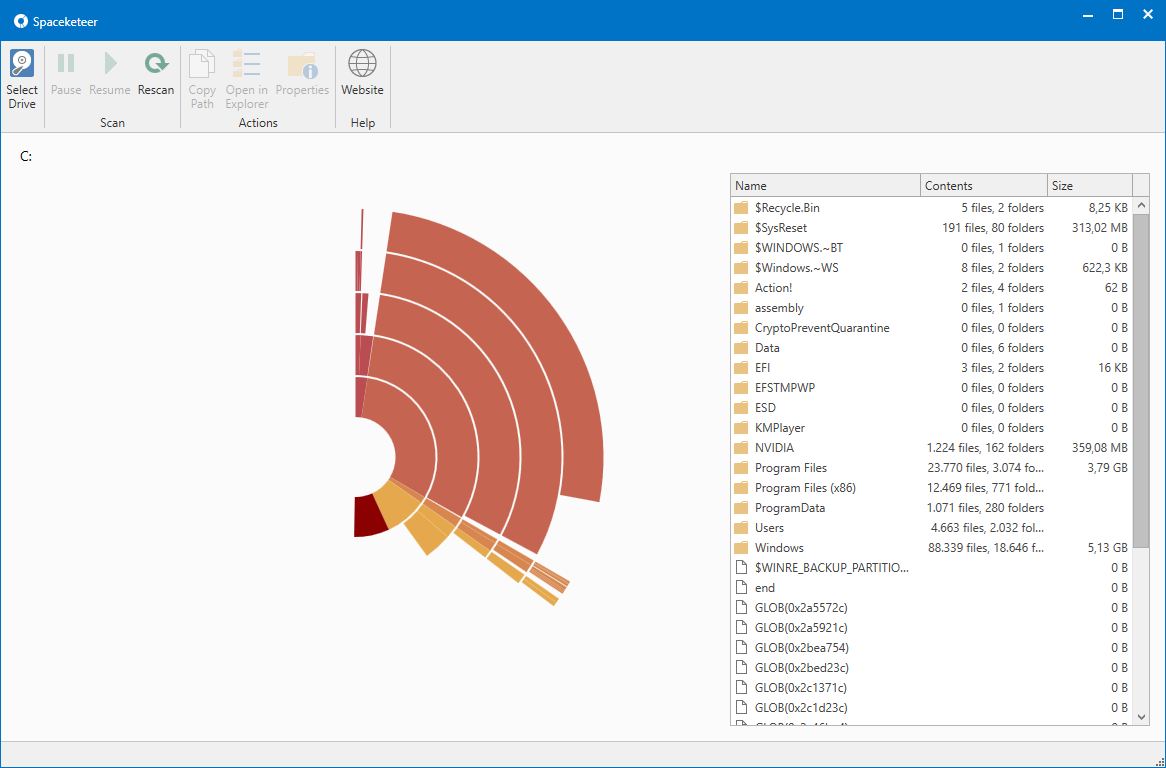Choose the $SysReset folder entry
This screenshot has width=1166, height=768.
780,228
